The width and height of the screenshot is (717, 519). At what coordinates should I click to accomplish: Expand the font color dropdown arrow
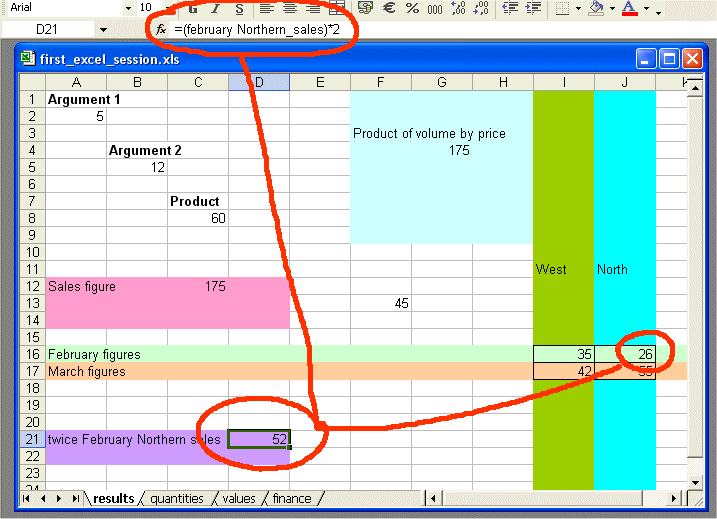click(x=646, y=9)
